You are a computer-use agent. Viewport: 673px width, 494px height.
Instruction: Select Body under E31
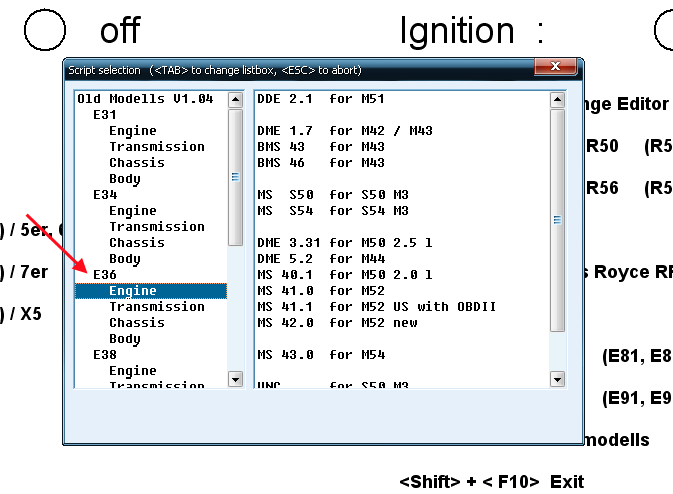coord(124,179)
